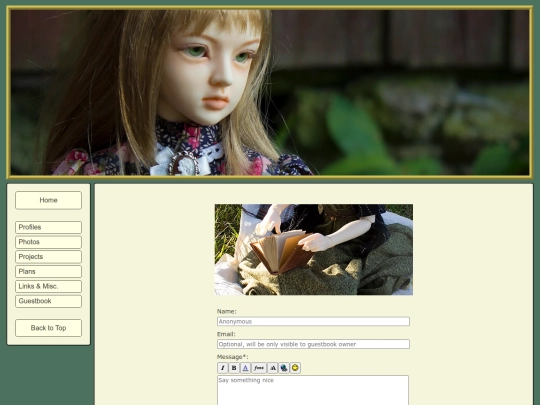Click the doll portrait banner image
The height and width of the screenshot is (405, 540).
(x=270, y=92)
